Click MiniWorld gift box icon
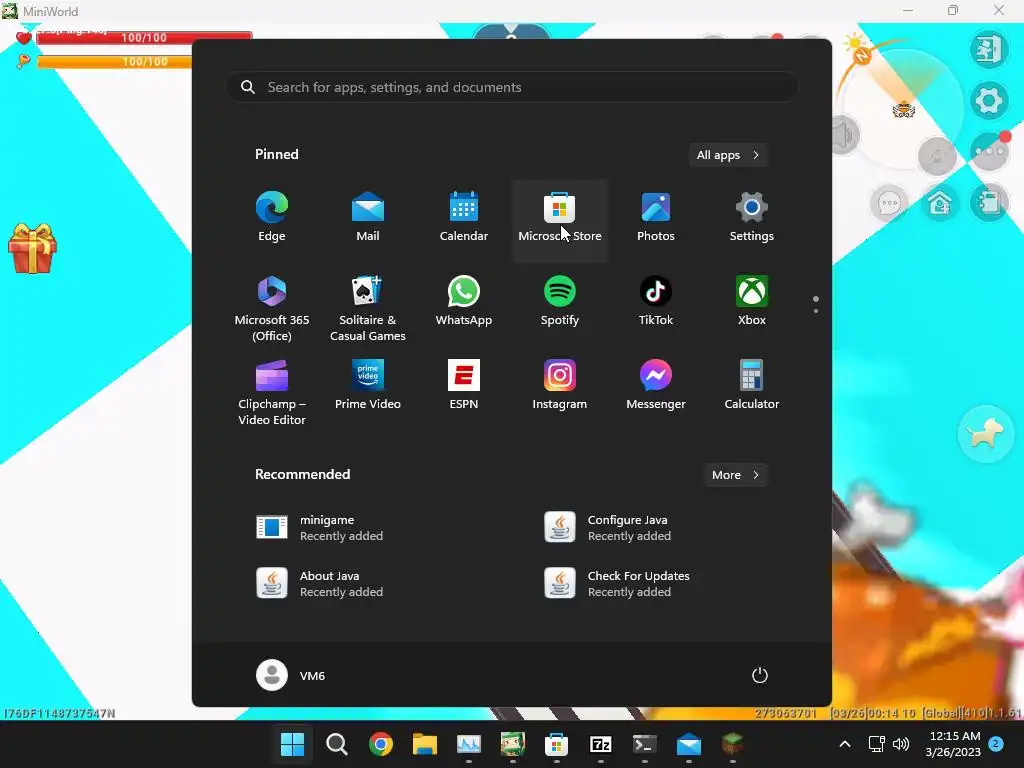This screenshot has width=1024, height=768. click(x=32, y=248)
